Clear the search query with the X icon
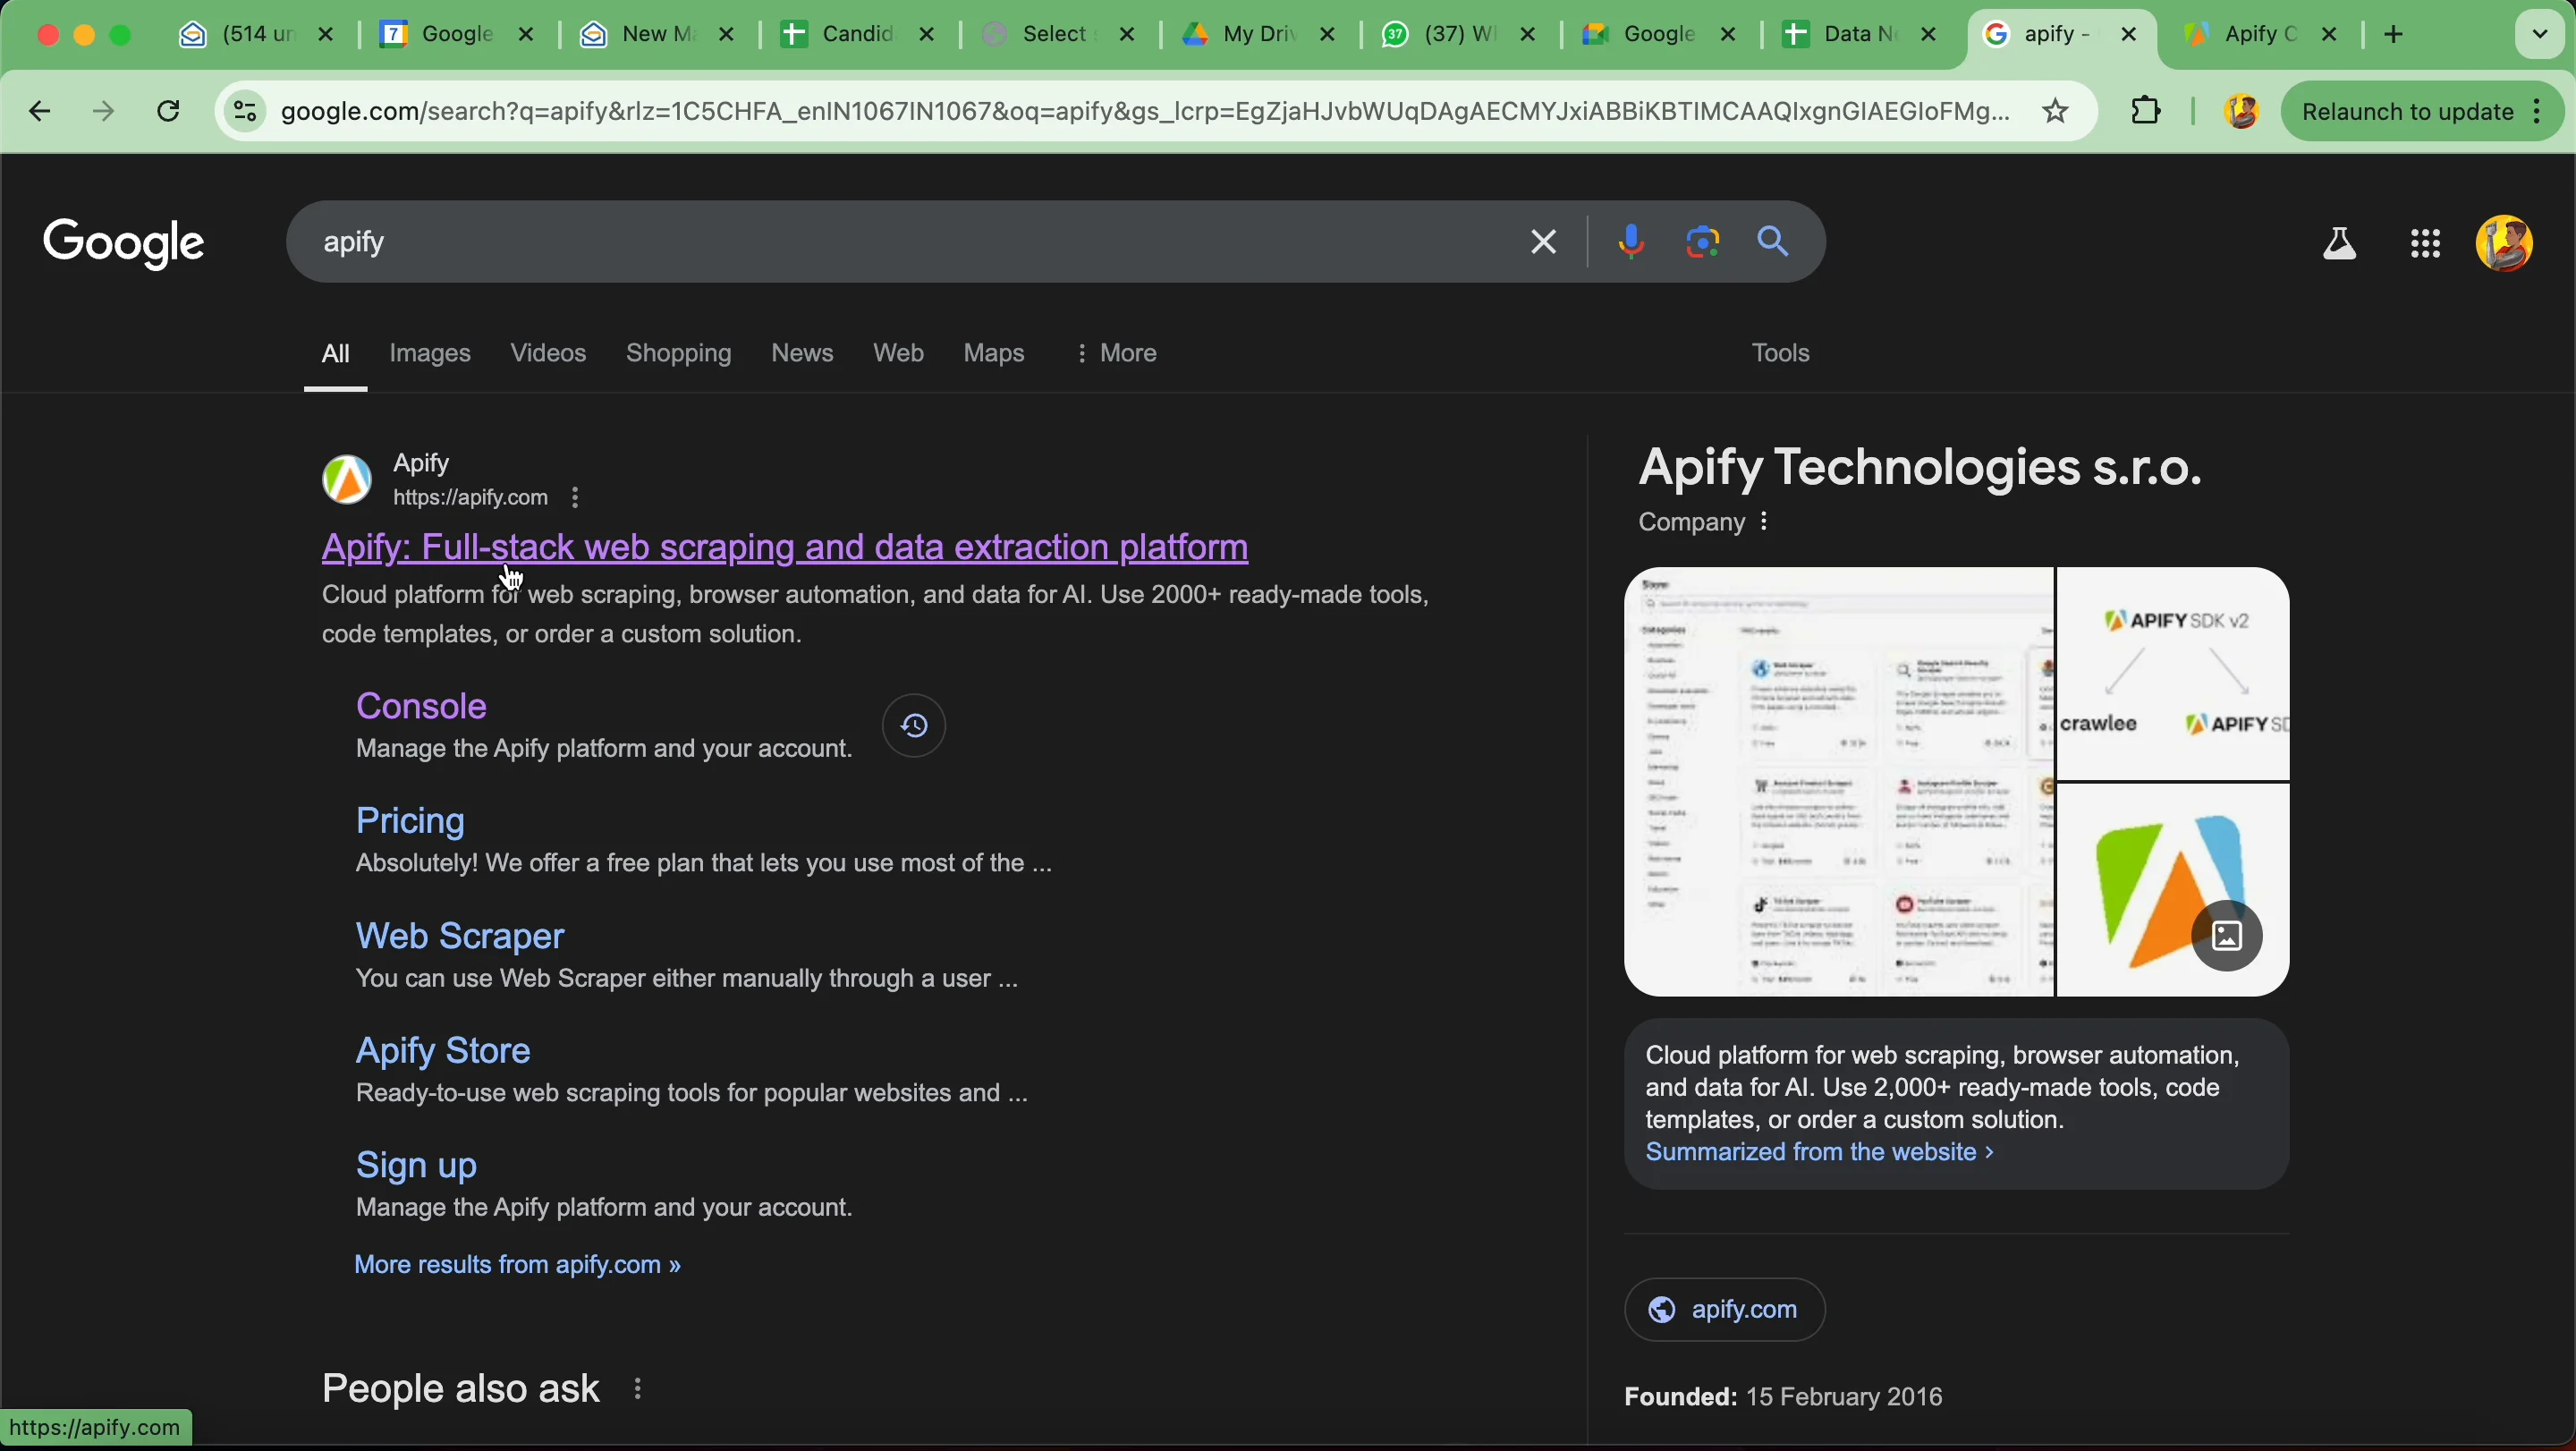The image size is (2576, 1451). point(1543,242)
